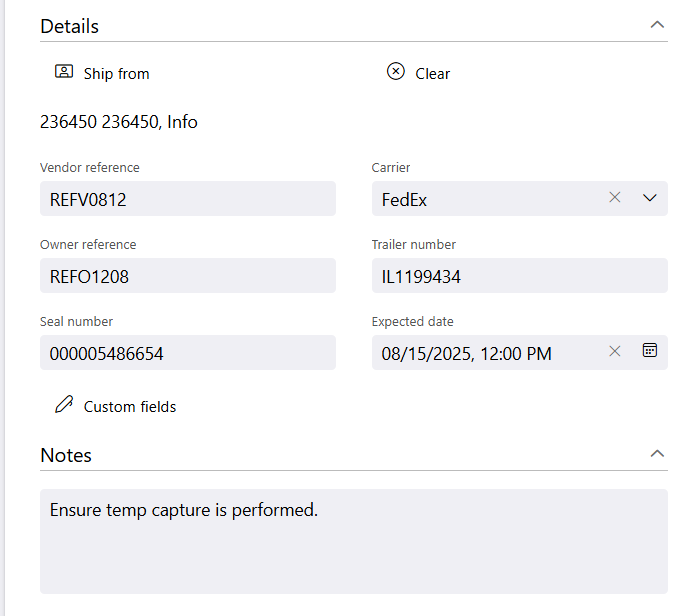The height and width of the screenshot is (616, 696).
Task: Focus the Trailer number field IL1199434
Action: click(519, 276)
